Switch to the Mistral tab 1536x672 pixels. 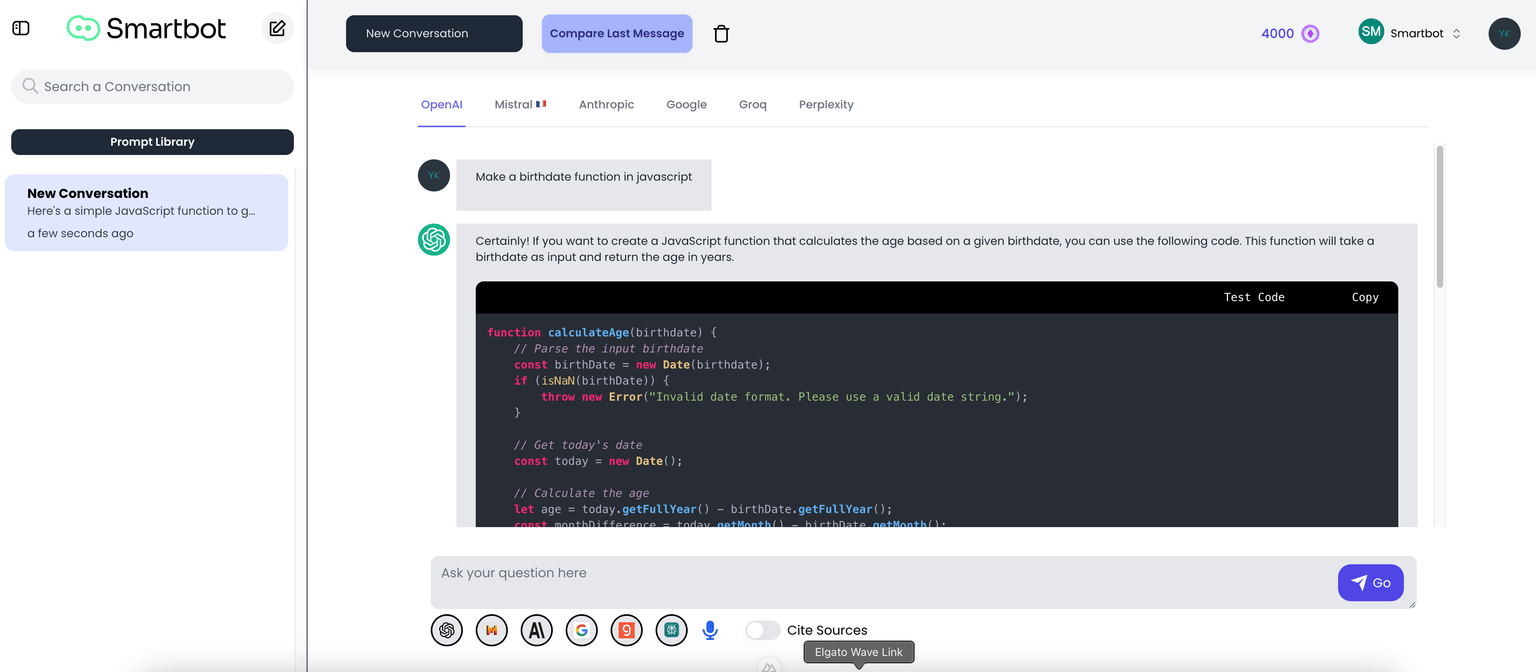pyautogui.click(x=519, y=104)
